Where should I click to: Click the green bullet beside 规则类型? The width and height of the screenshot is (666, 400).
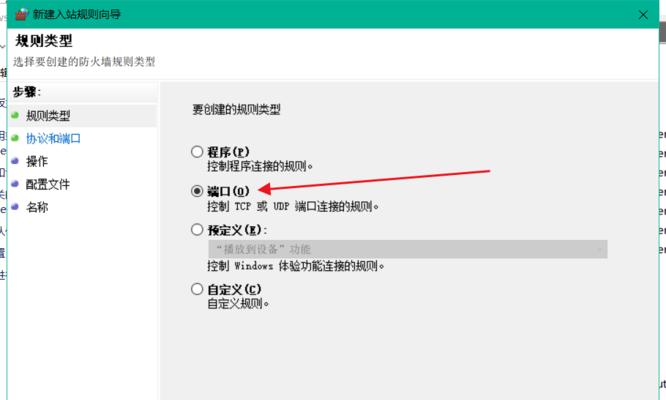click(15, 115)
